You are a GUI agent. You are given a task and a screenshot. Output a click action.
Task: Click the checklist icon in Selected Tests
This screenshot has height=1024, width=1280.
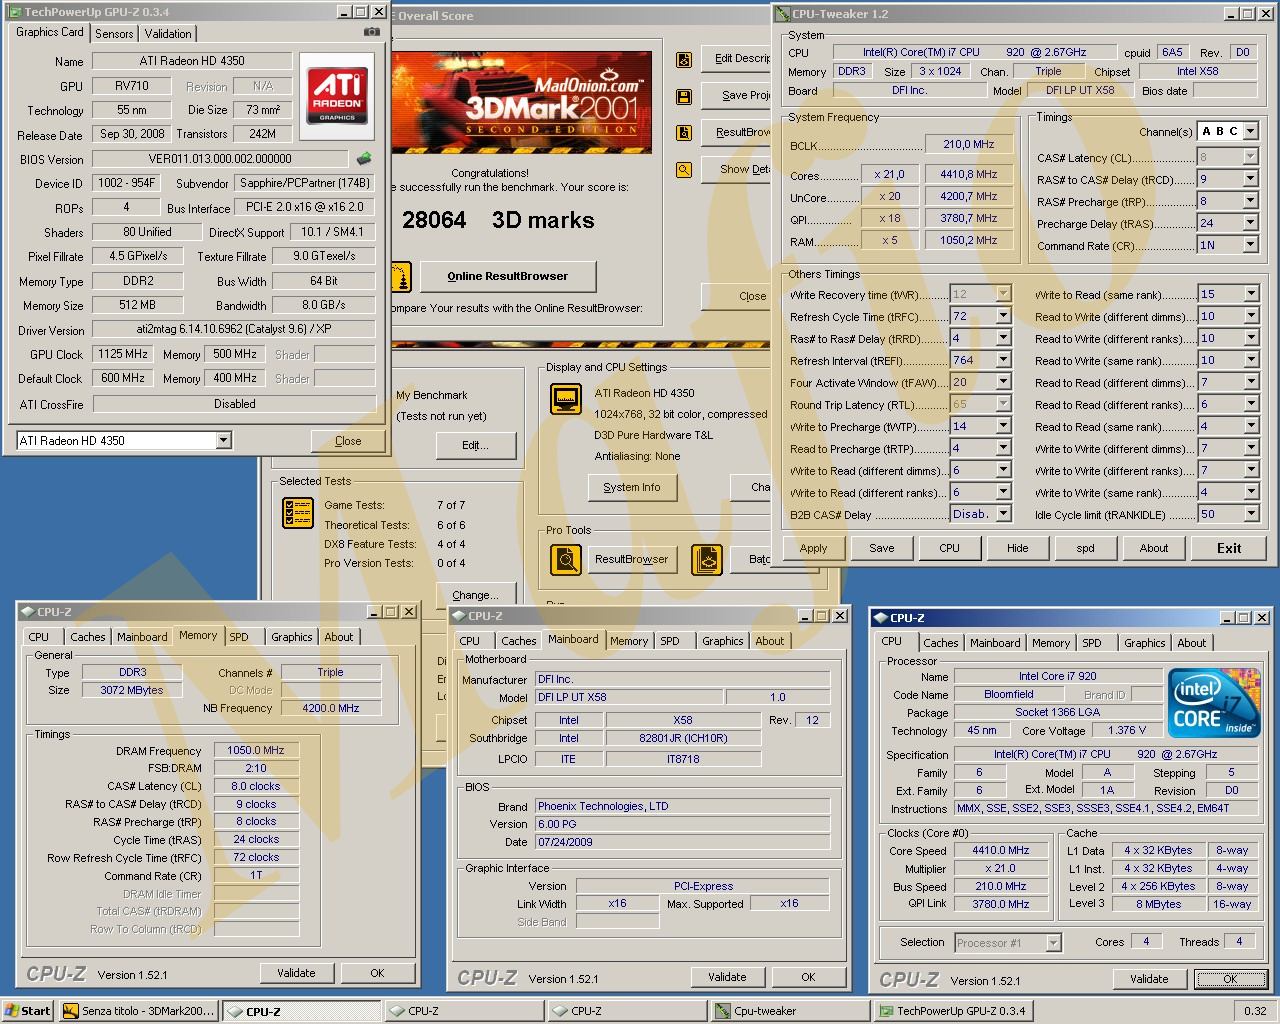click(x=298, y=513)
